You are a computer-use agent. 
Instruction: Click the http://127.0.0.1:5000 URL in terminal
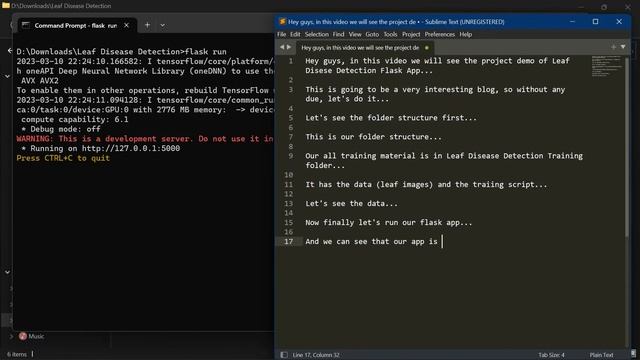pos(131,149)
